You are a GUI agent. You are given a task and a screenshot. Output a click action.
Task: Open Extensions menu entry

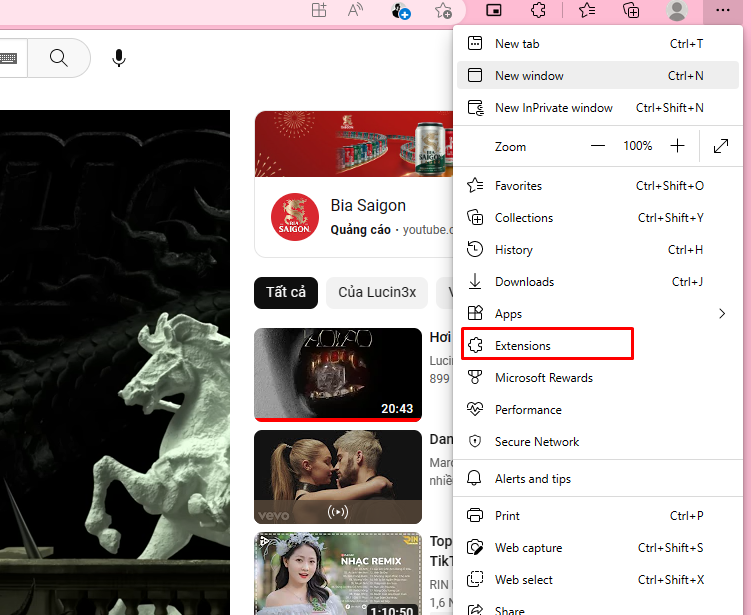coord(598,345)
